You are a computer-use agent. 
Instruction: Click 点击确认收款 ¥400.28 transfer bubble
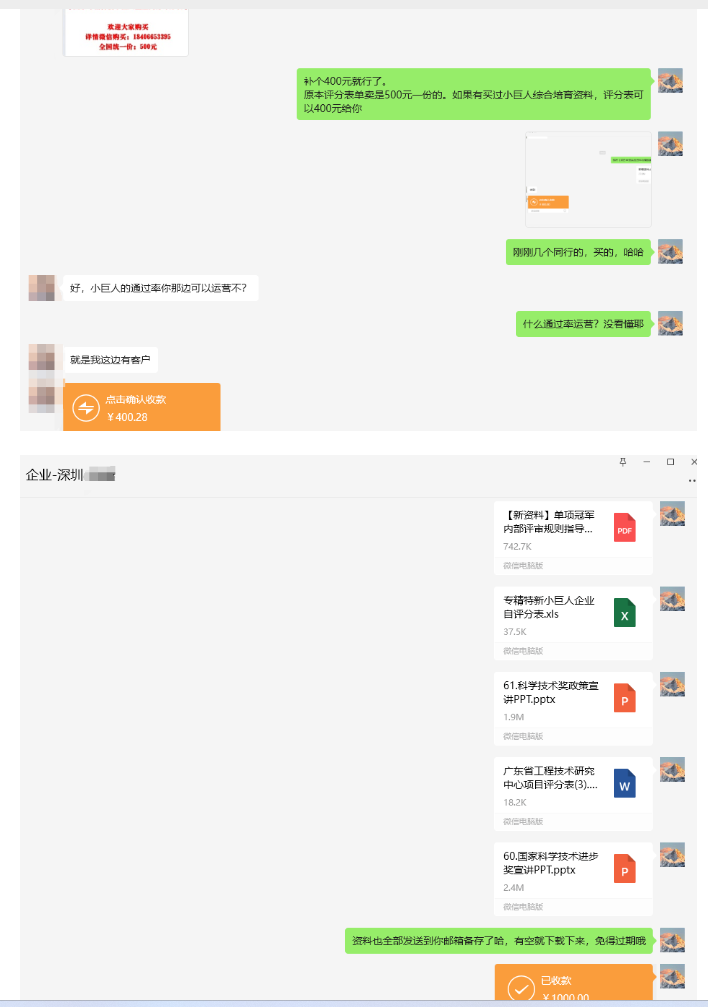pyautogui.click(x=142, y=407)
